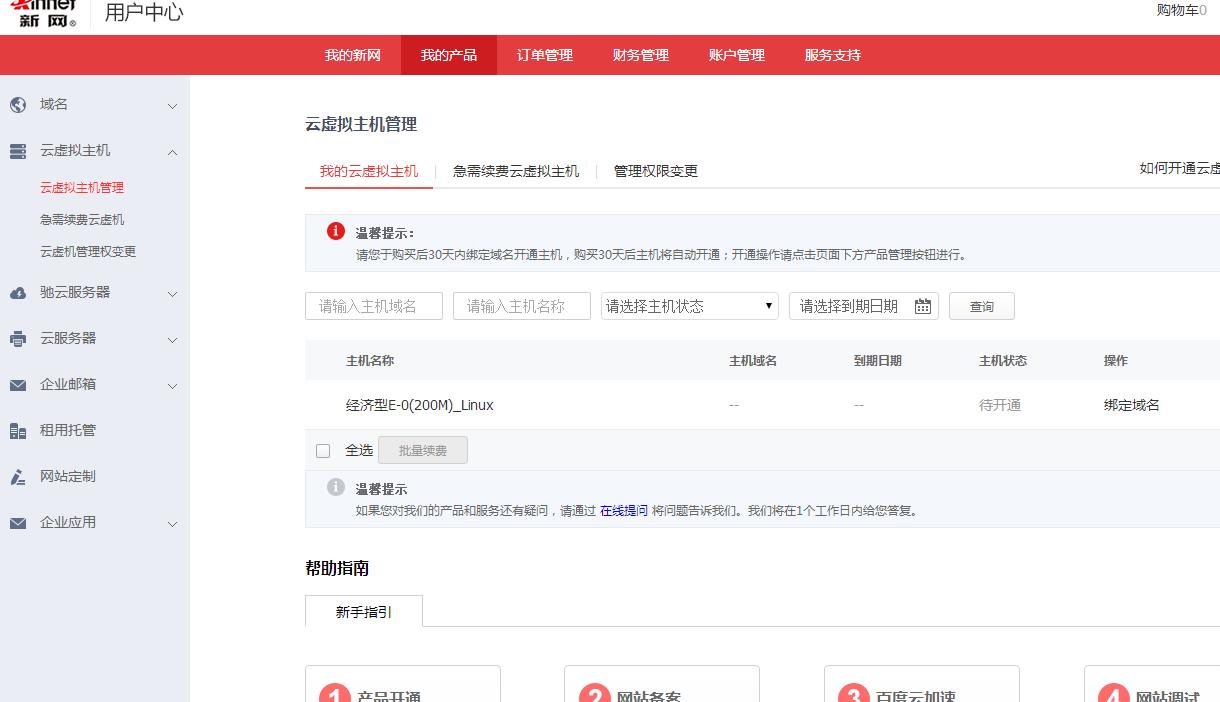
Task: Click the 租用托管 sidebar icon
Action: tap(17, 431)
